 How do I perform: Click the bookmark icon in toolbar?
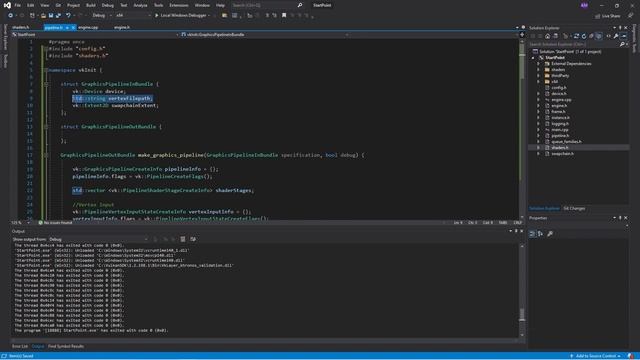point(284,16)
